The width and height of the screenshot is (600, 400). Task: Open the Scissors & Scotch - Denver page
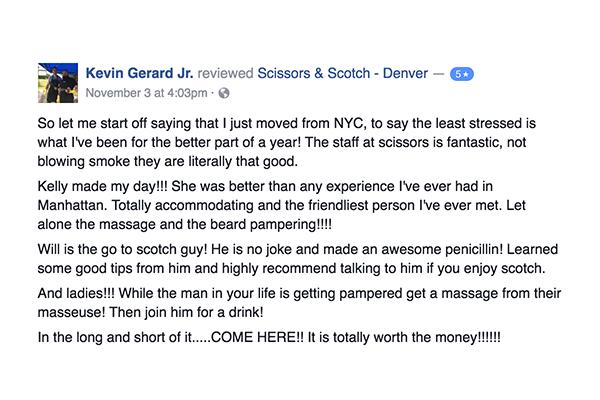(342, 73)
